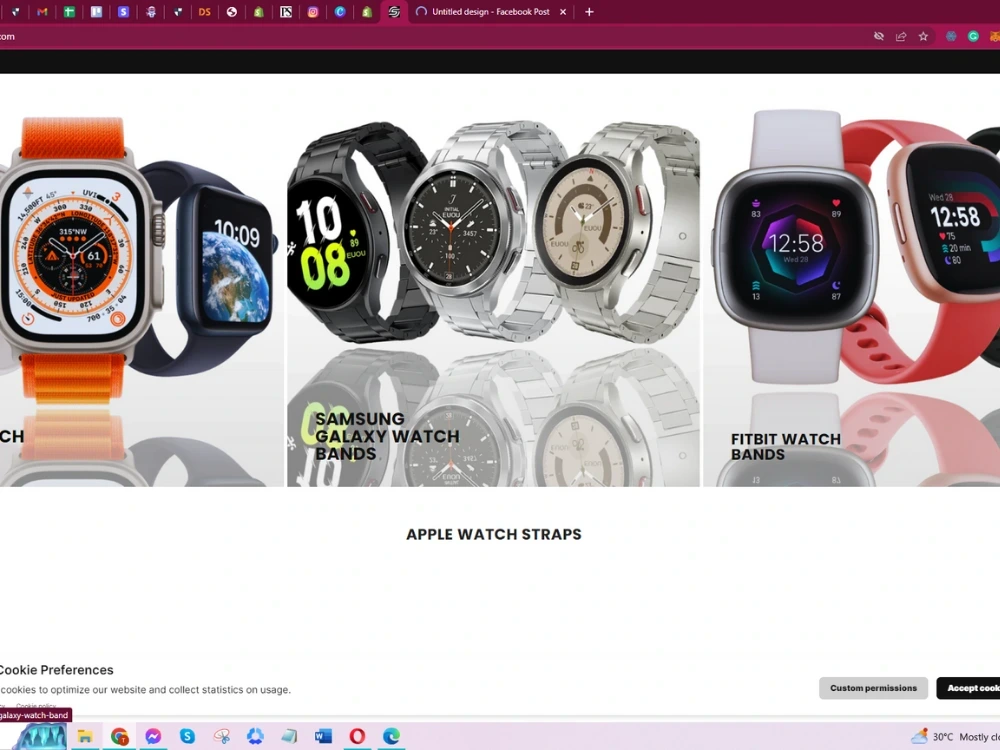Launch Opera browser from the taskbar

(x=357, y=737)
